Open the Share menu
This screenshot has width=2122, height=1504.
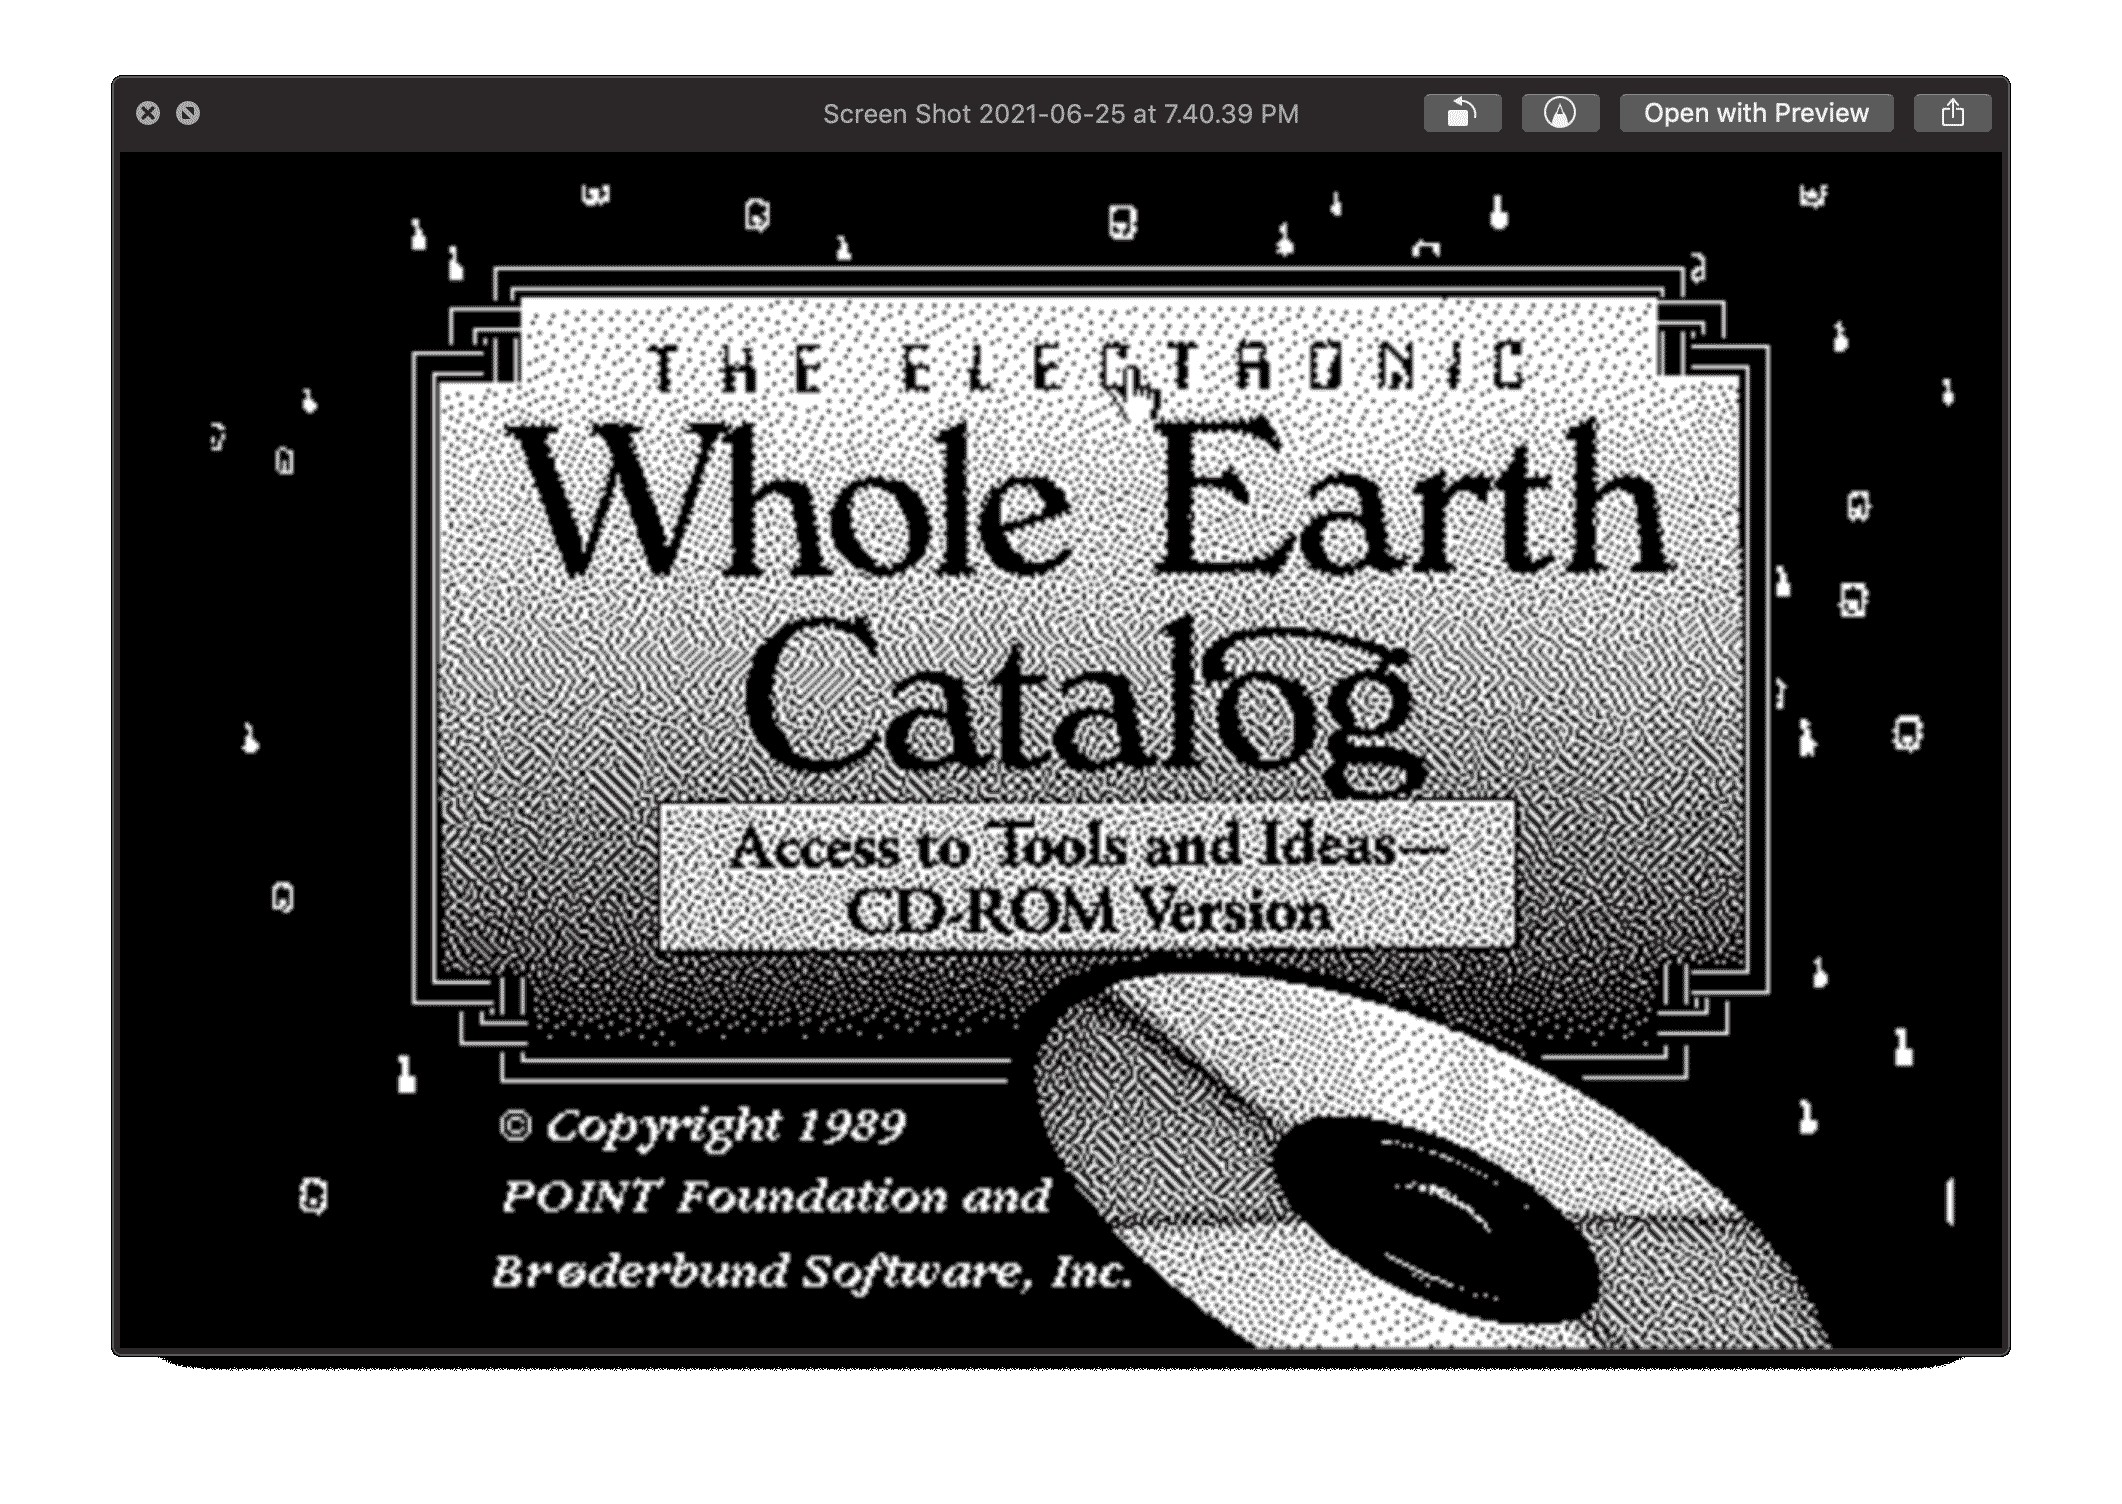coord(1952,113)
